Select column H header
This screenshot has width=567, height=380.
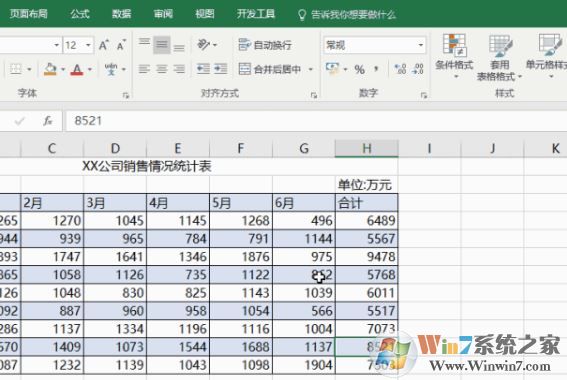pyautogui.click(x=367, y=148)
